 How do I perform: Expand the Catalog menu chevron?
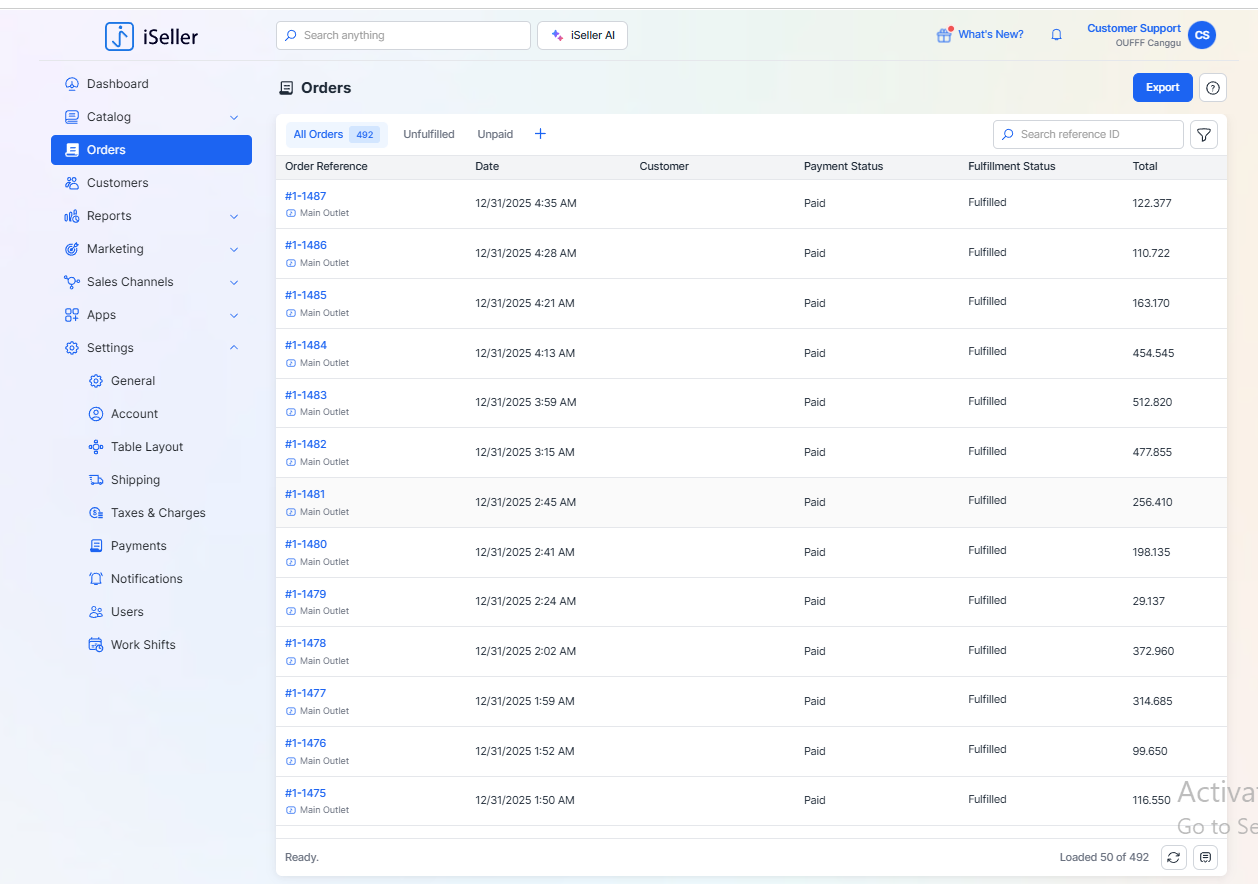234,117
